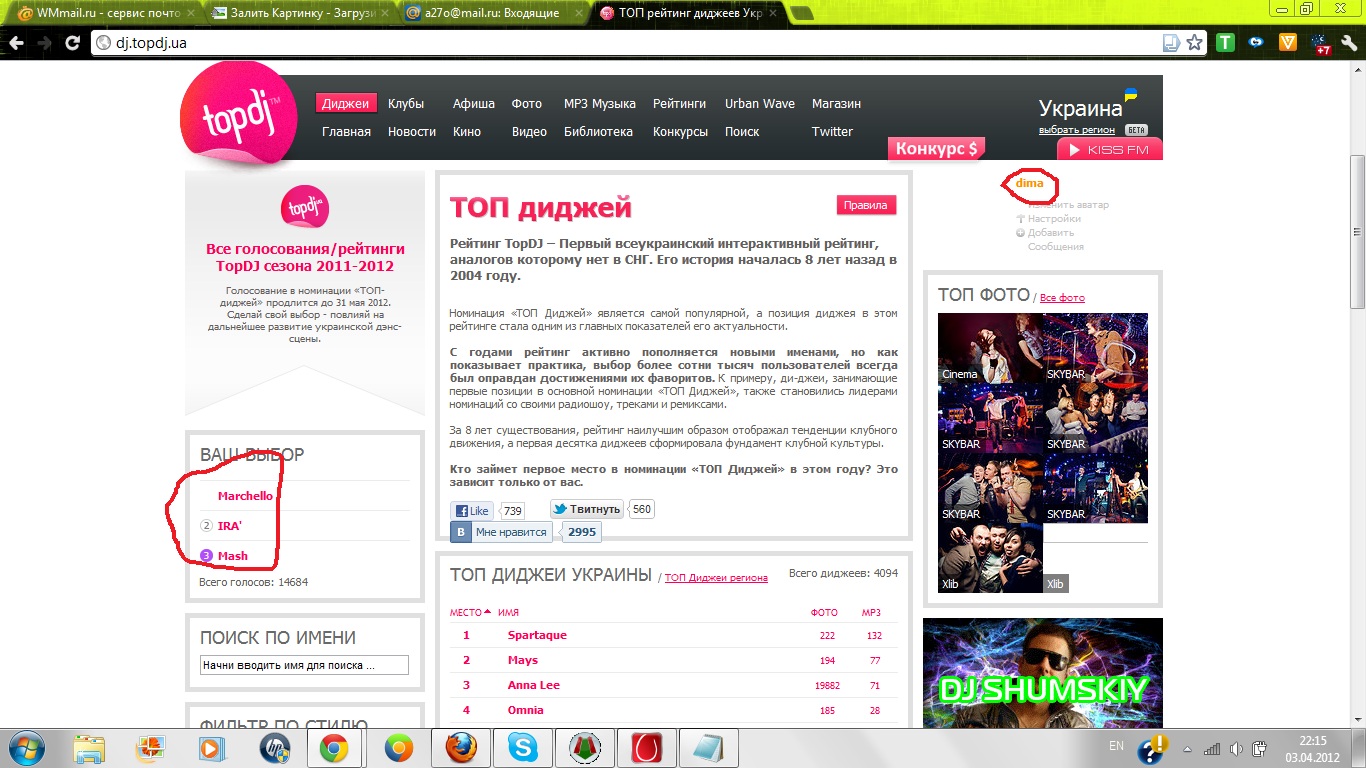Viewport: 1366px width, 768px height.
Task: Open the dima profile link
Action: click(1029, 183)
